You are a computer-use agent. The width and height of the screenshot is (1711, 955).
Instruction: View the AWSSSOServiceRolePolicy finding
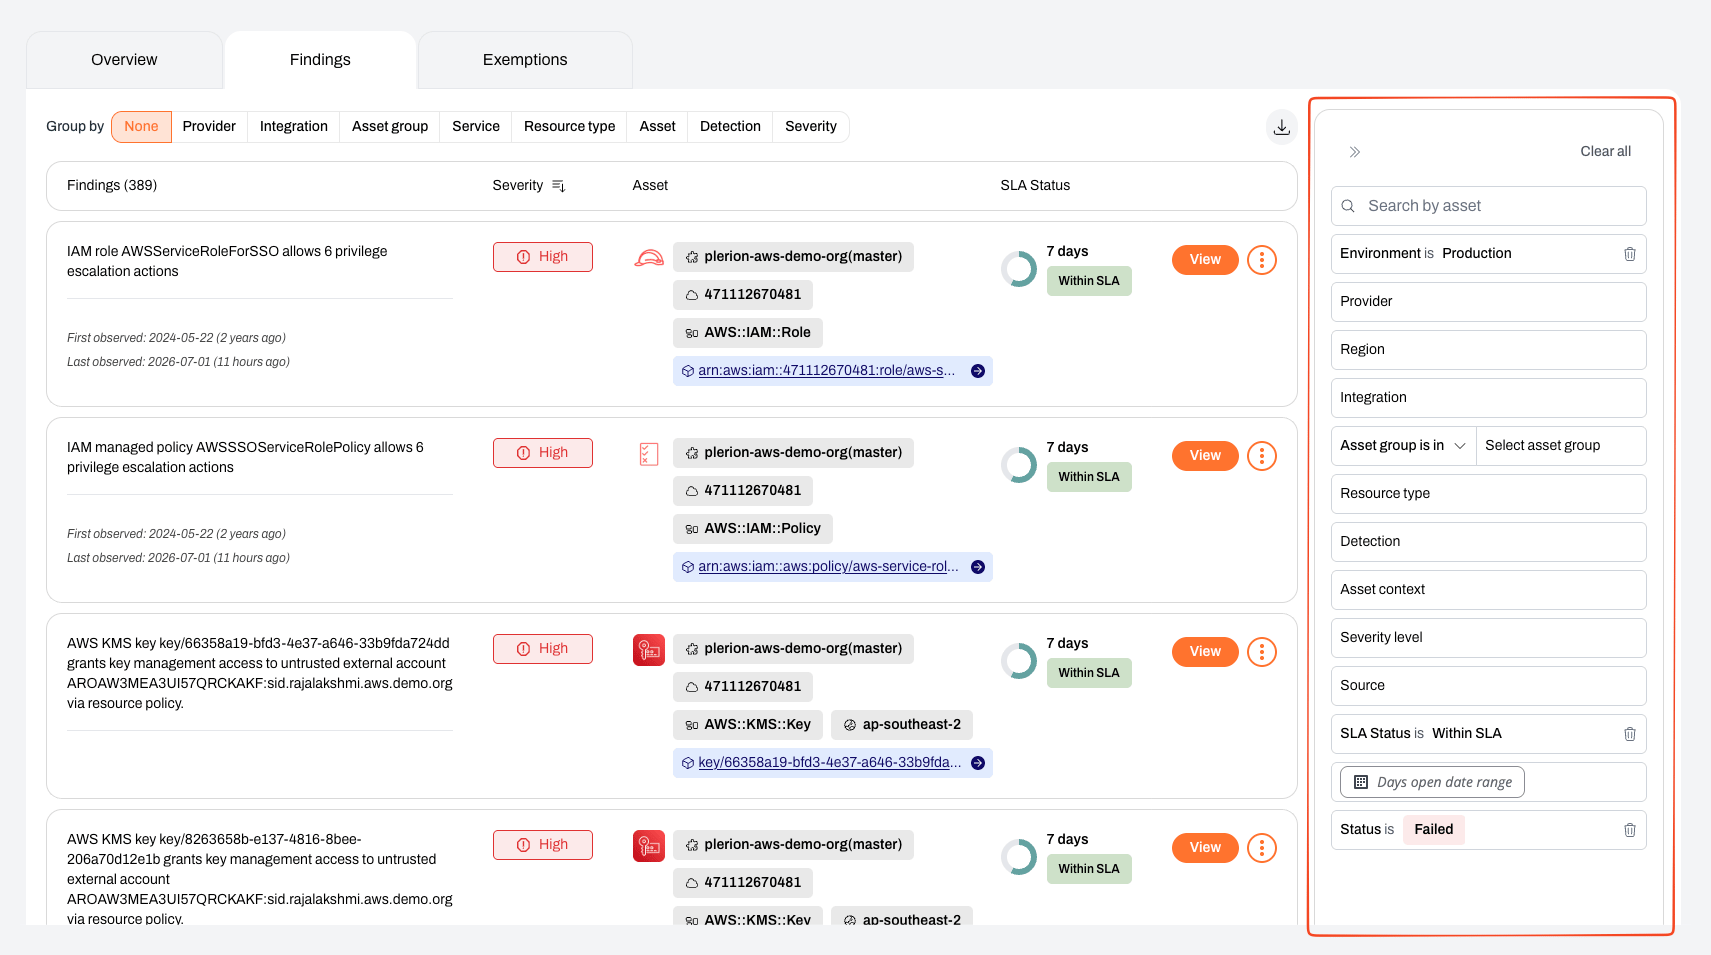pos(1205,456)
